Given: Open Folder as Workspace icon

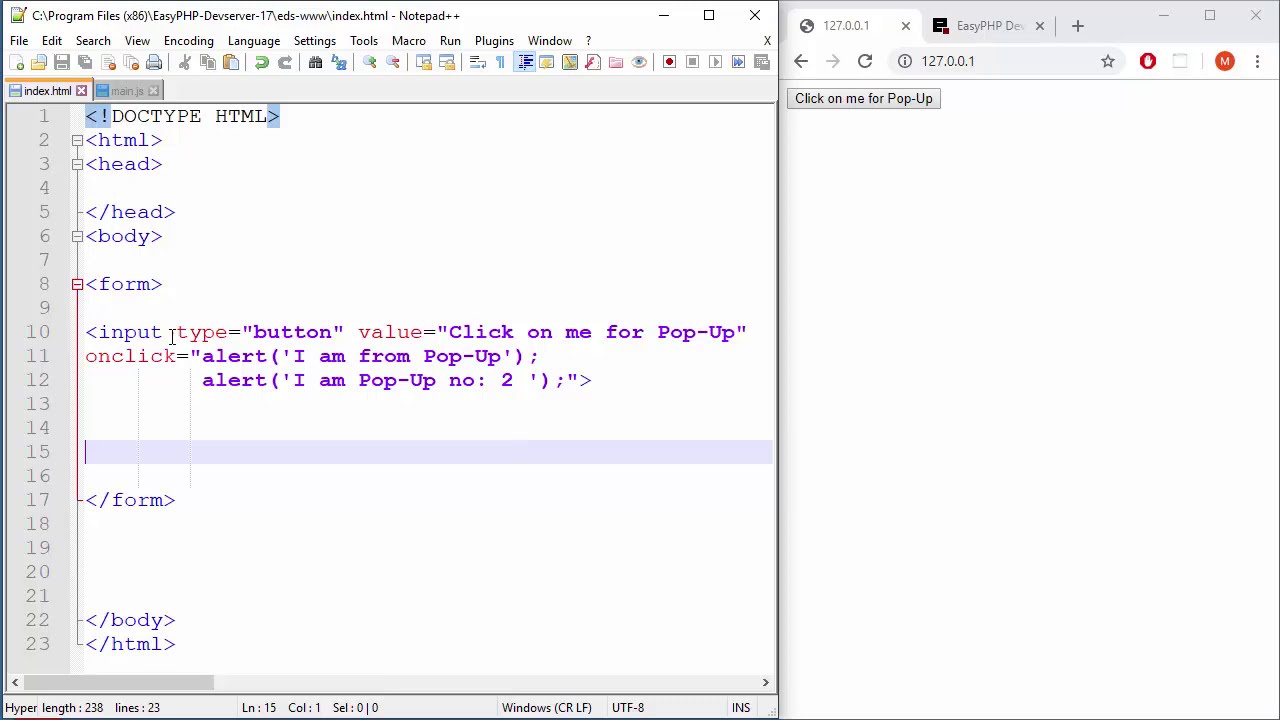Looking at the screenshot, I should pos(616,62).
